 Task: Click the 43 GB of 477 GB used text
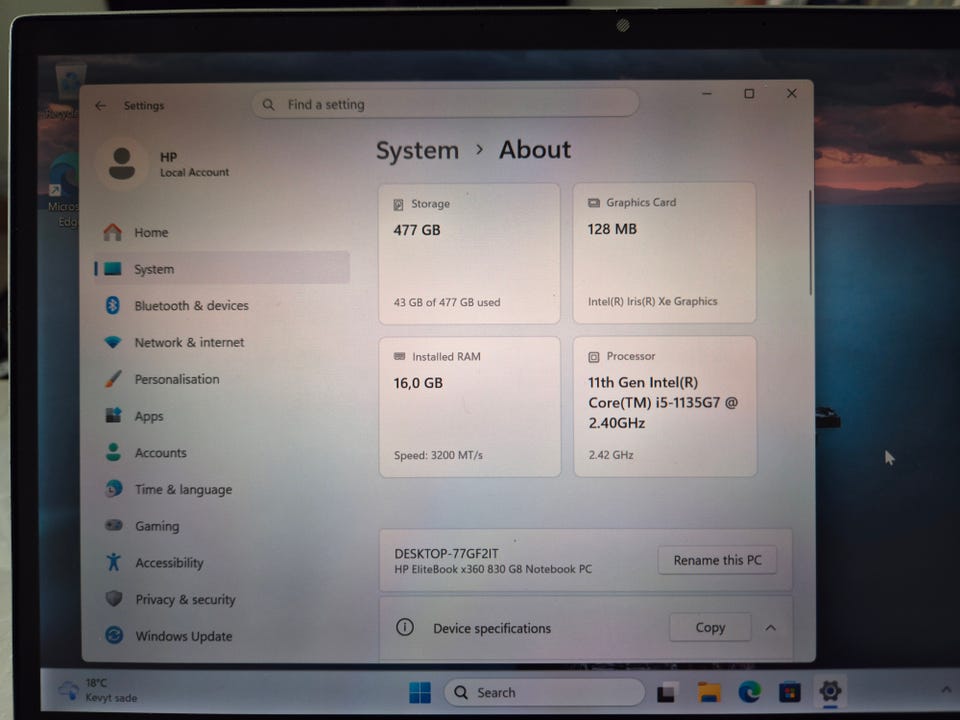(447, 302)
